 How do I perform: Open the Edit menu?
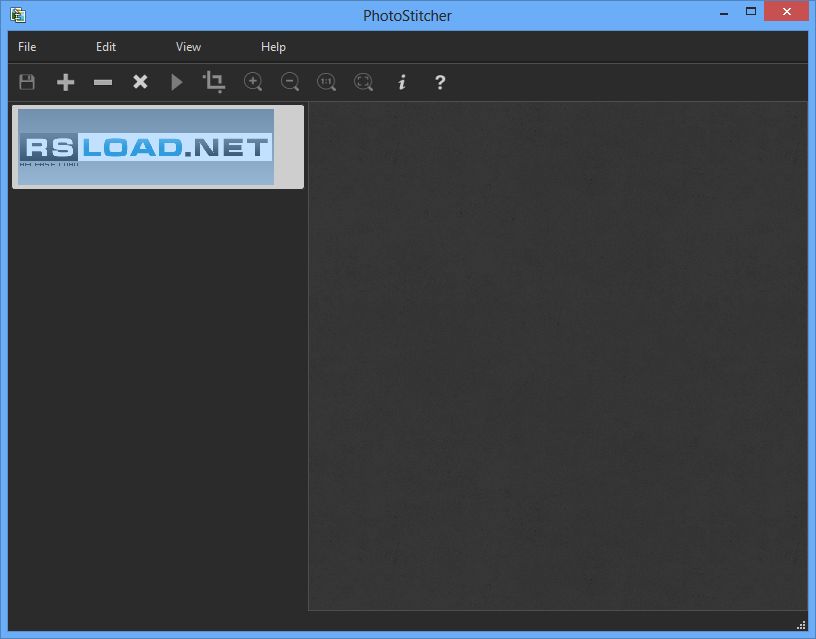tap(106, 47)
